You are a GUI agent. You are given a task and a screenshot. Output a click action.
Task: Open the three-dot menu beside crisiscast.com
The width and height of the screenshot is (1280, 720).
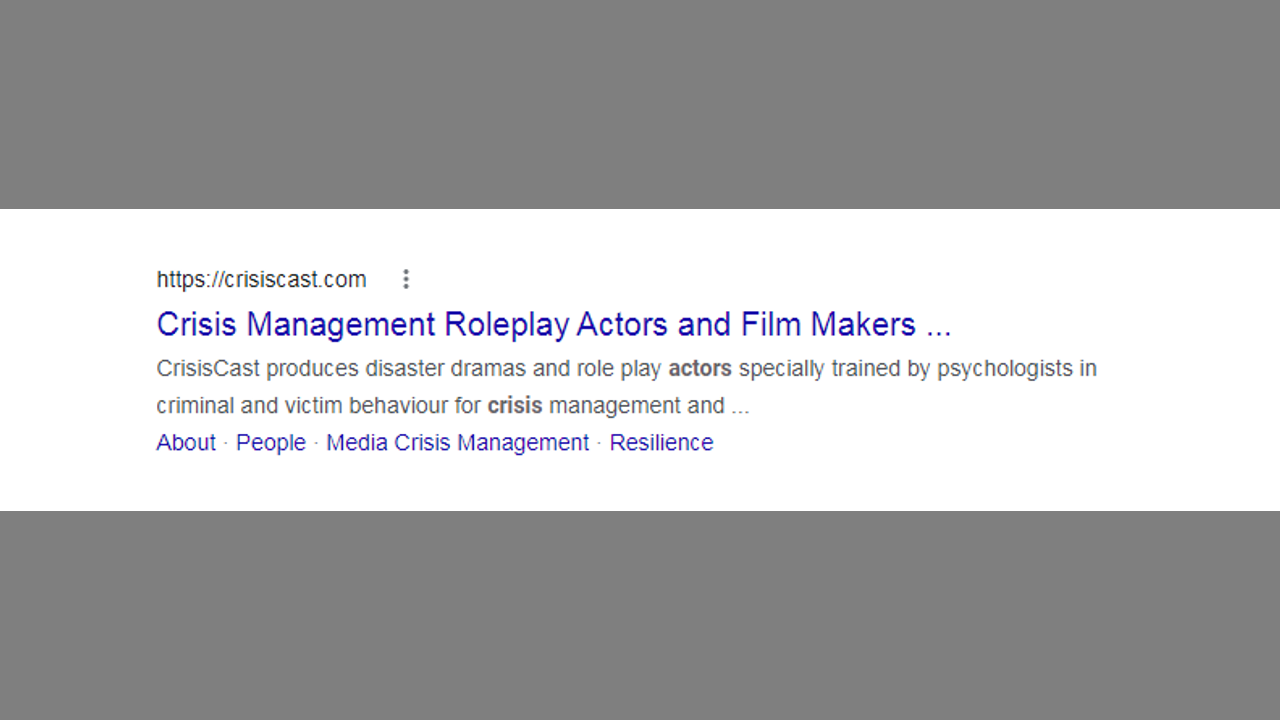point(406,280)
